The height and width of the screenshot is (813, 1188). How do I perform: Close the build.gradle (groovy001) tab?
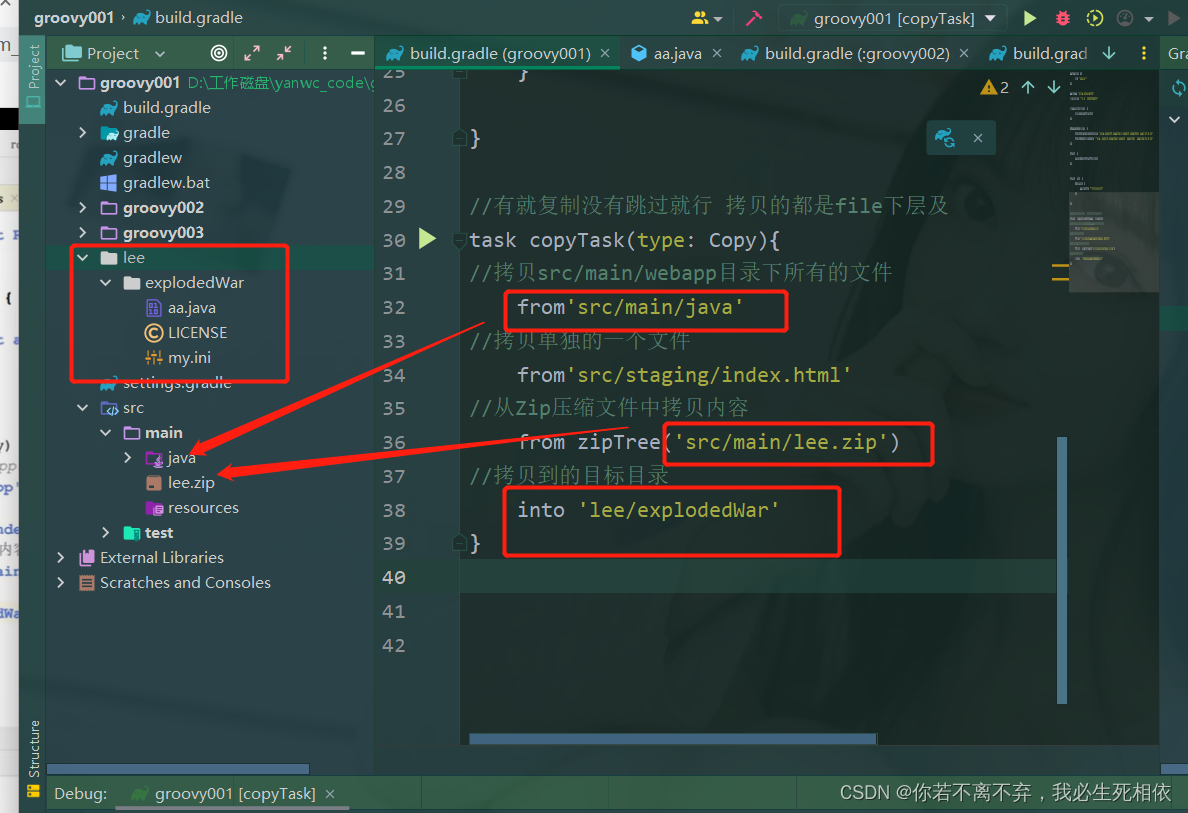point(605,54)
